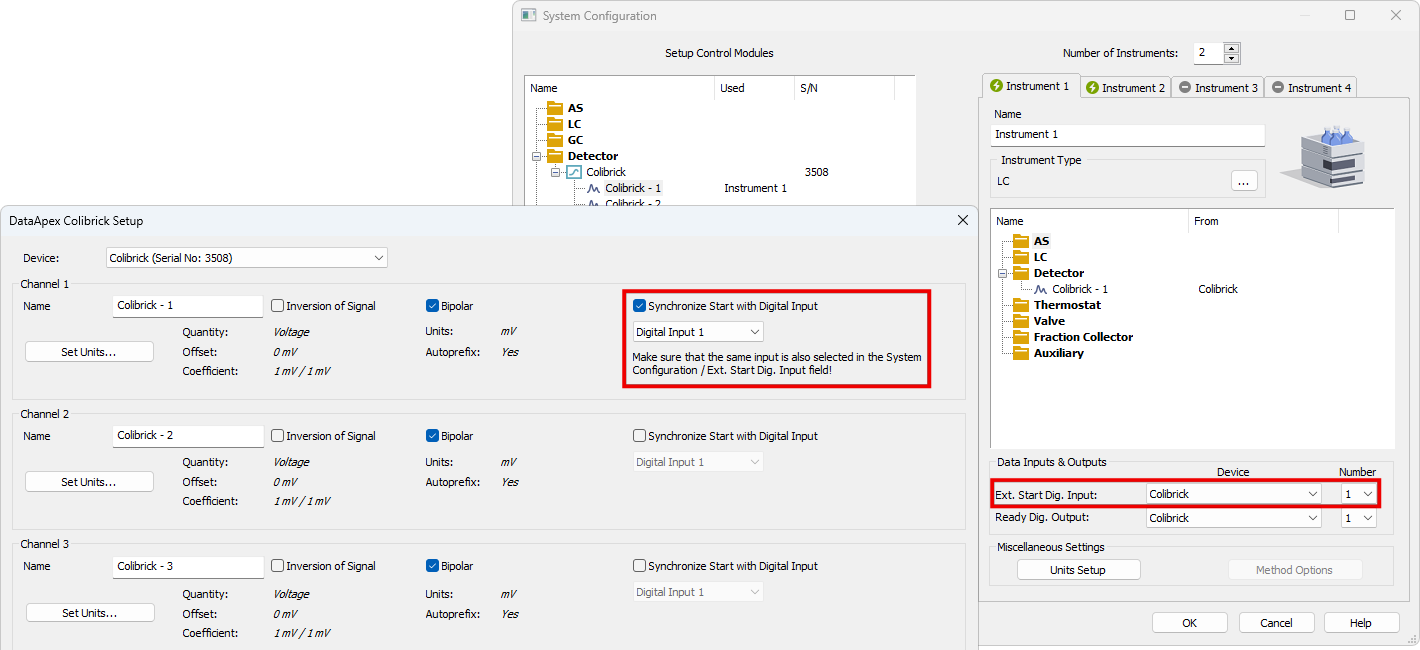Open Ext. Start Dig. Input device dropdown
Image resolution: width=1420 pixels, height=650 pixels.
click(1233, 494)
